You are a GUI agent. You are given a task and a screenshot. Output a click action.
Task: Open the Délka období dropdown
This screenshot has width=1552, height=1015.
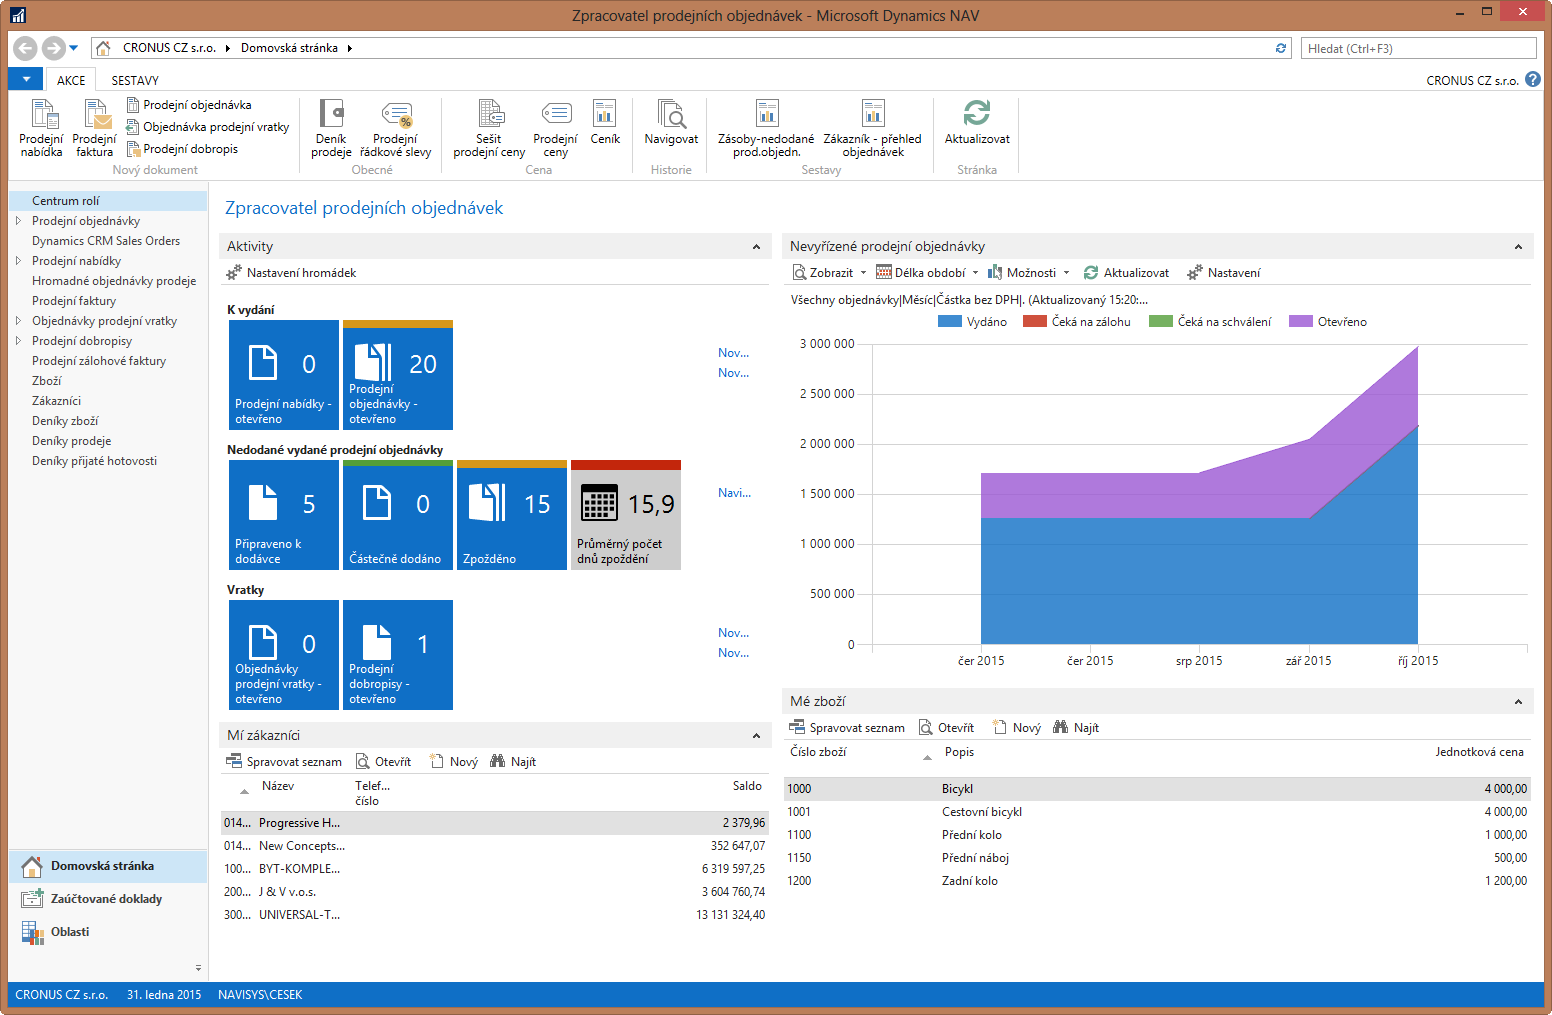pyautogui.click(x=927, y=273)
